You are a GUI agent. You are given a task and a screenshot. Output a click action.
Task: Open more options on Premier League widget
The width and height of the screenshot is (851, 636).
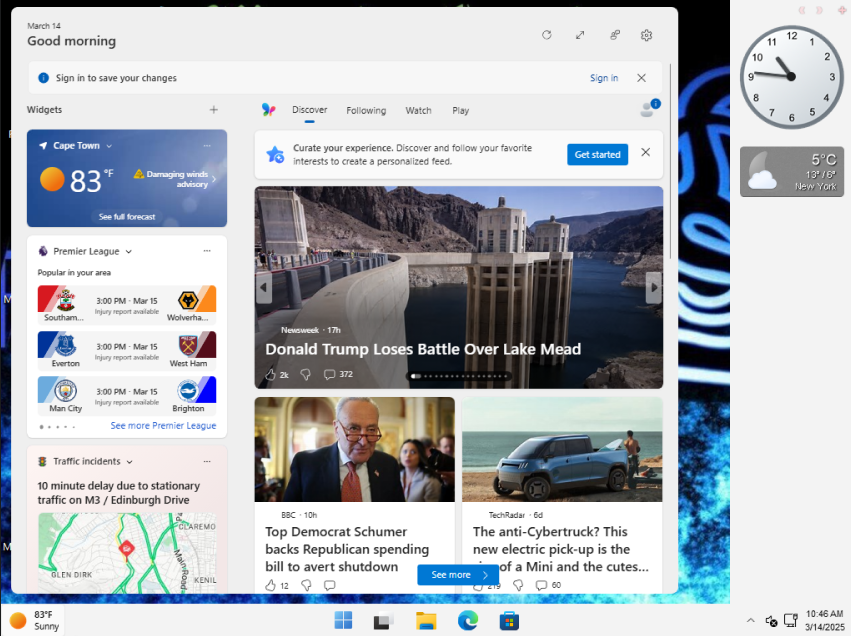pyautogui.click(x=207, y=251)
